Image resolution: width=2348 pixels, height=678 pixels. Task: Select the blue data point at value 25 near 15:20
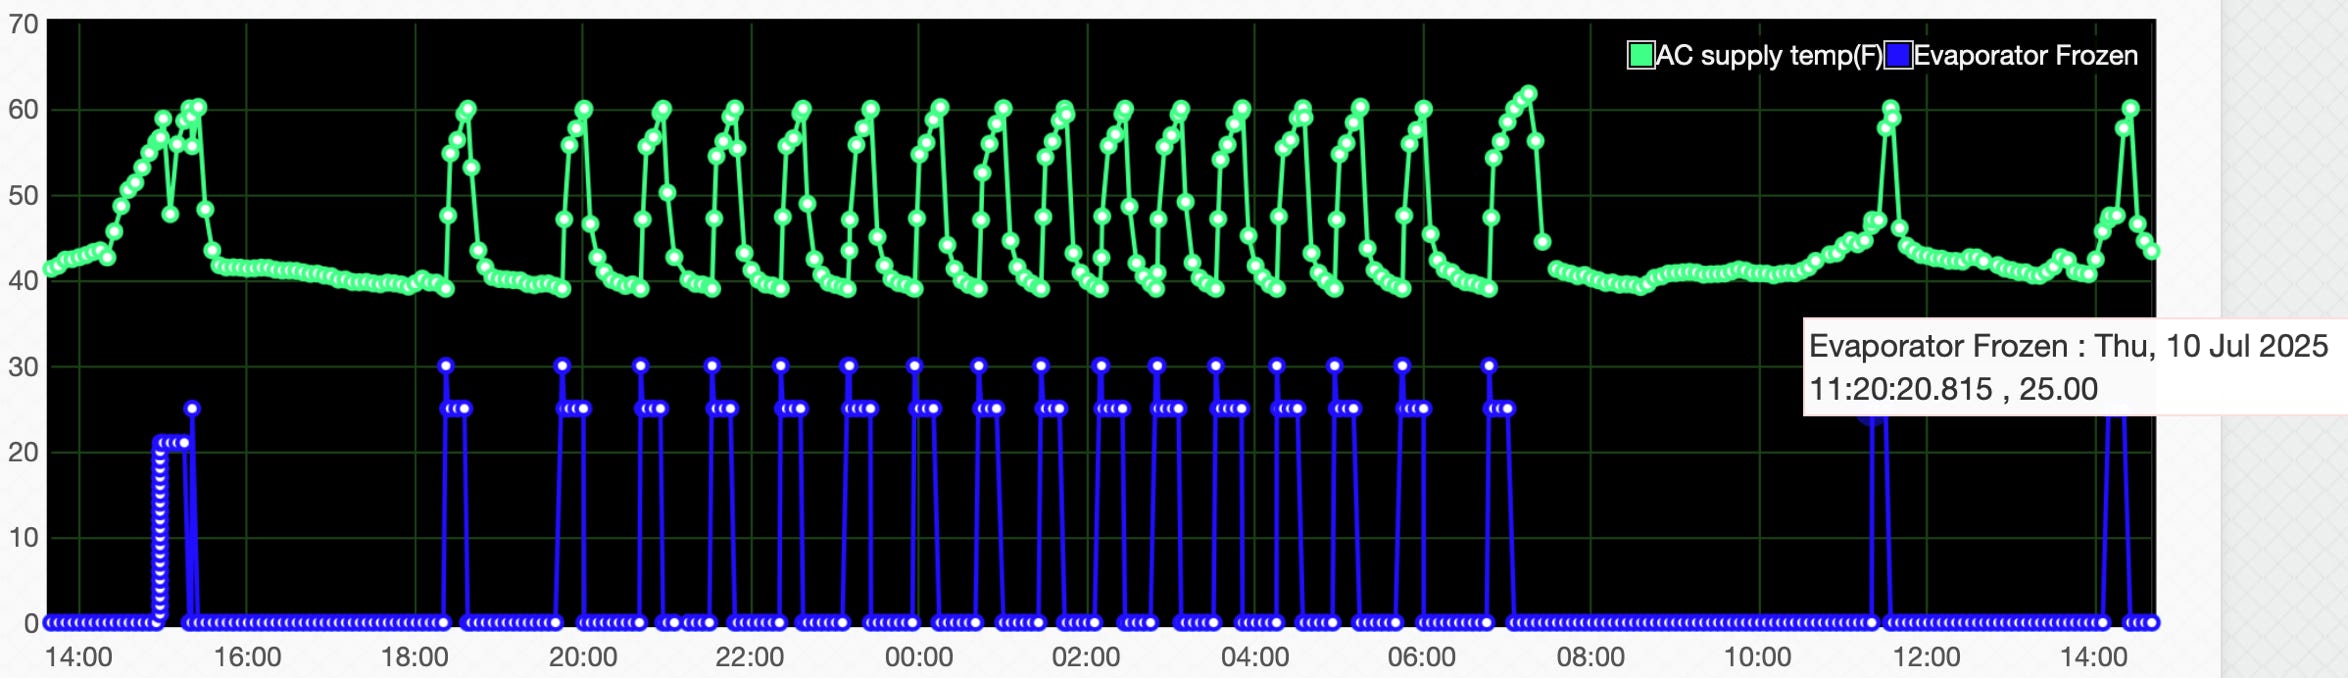click(192, 408)
